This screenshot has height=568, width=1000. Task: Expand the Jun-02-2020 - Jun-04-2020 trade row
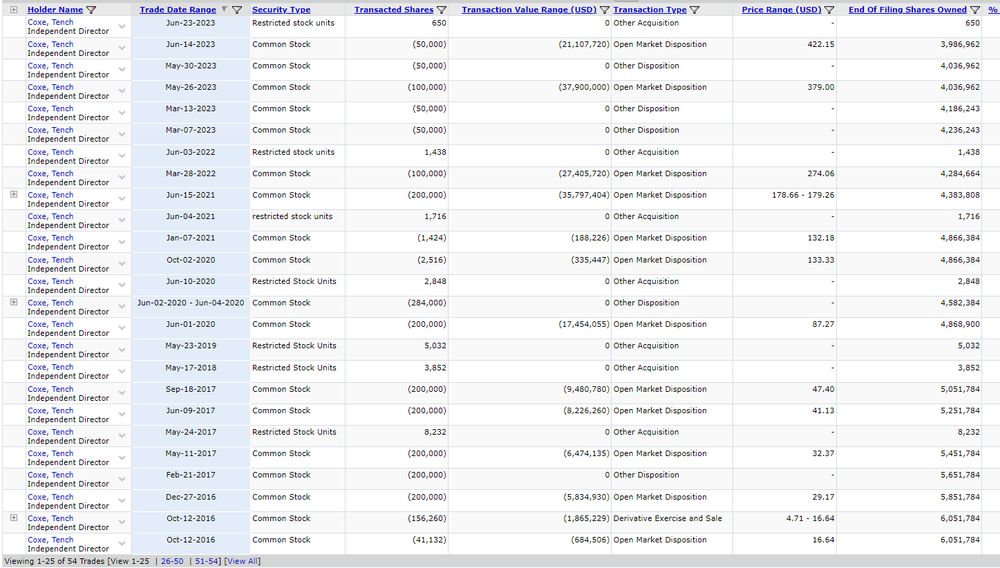[13, 302]
